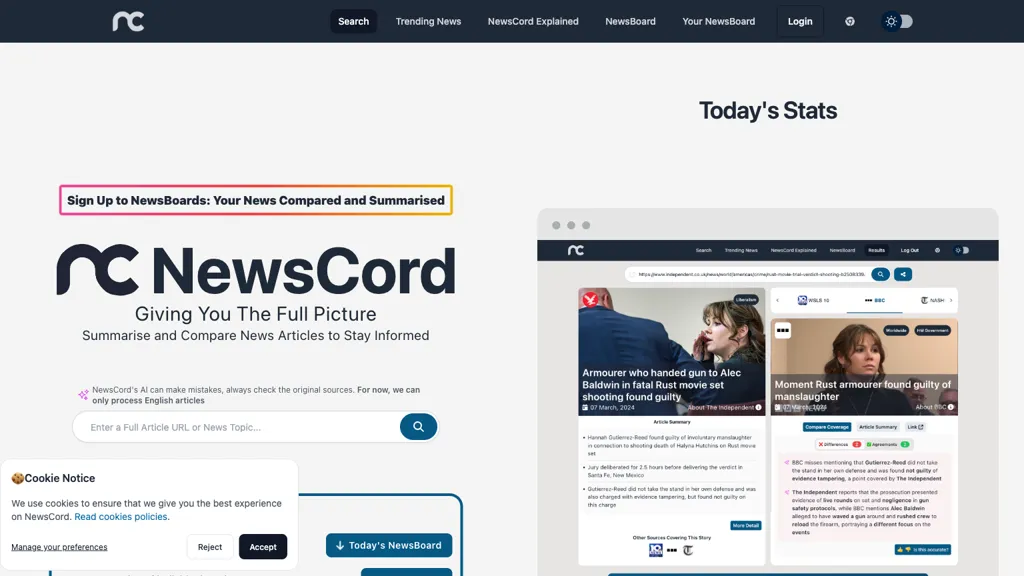
Task: Click the share icon beside the URL bar
Action: pyautogui.click(x=903, y=273)
